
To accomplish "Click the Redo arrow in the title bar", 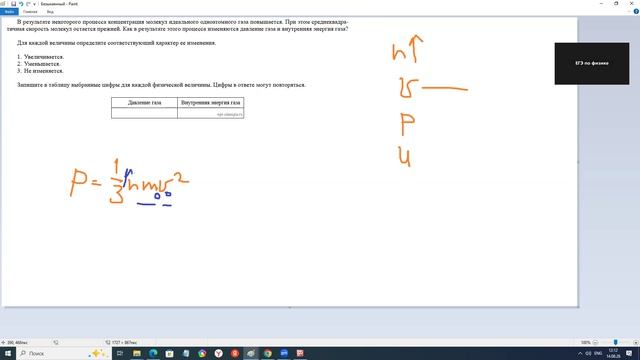I will (28, 4).
